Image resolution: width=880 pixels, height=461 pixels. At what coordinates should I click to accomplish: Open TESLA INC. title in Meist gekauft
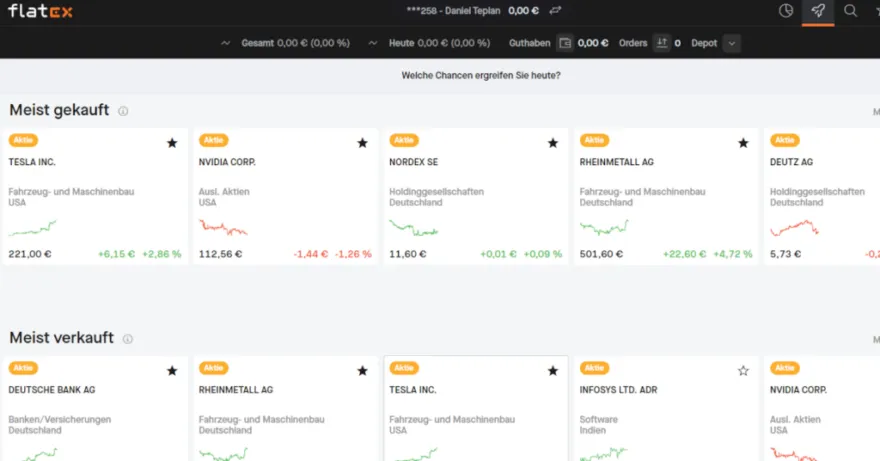(32, 162)
